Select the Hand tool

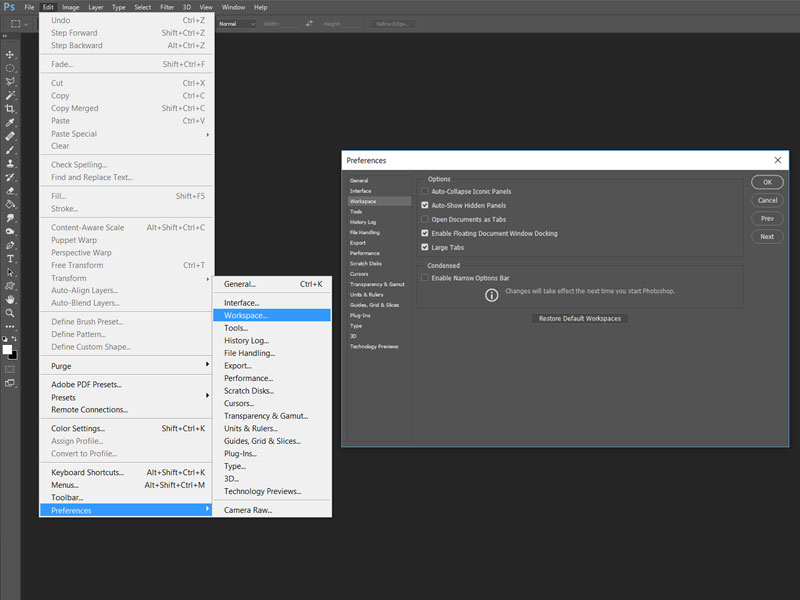(10, 299)
